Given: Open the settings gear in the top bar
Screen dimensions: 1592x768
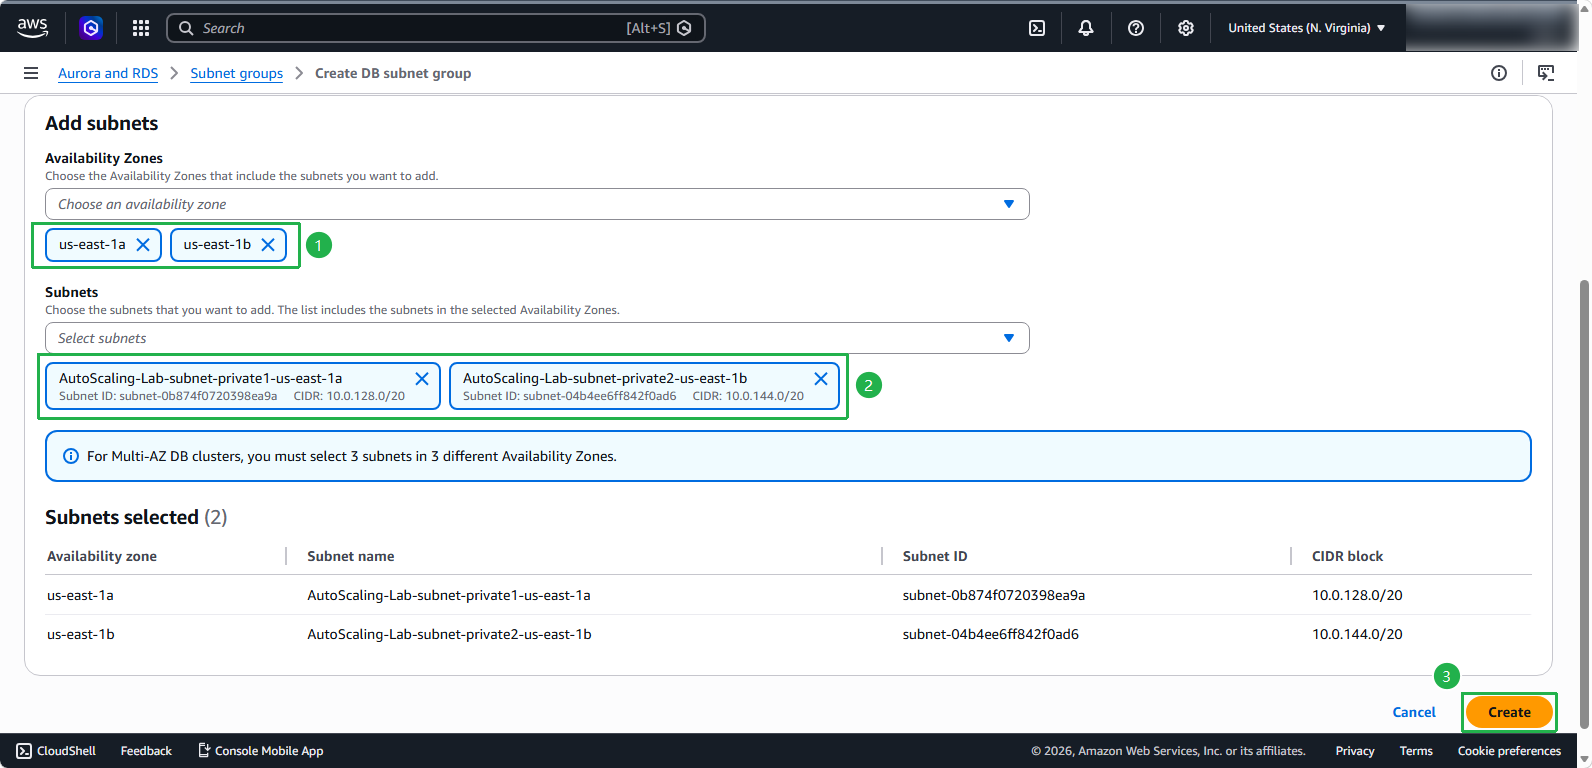Looking at the screenshot, I should point(1186,28).
